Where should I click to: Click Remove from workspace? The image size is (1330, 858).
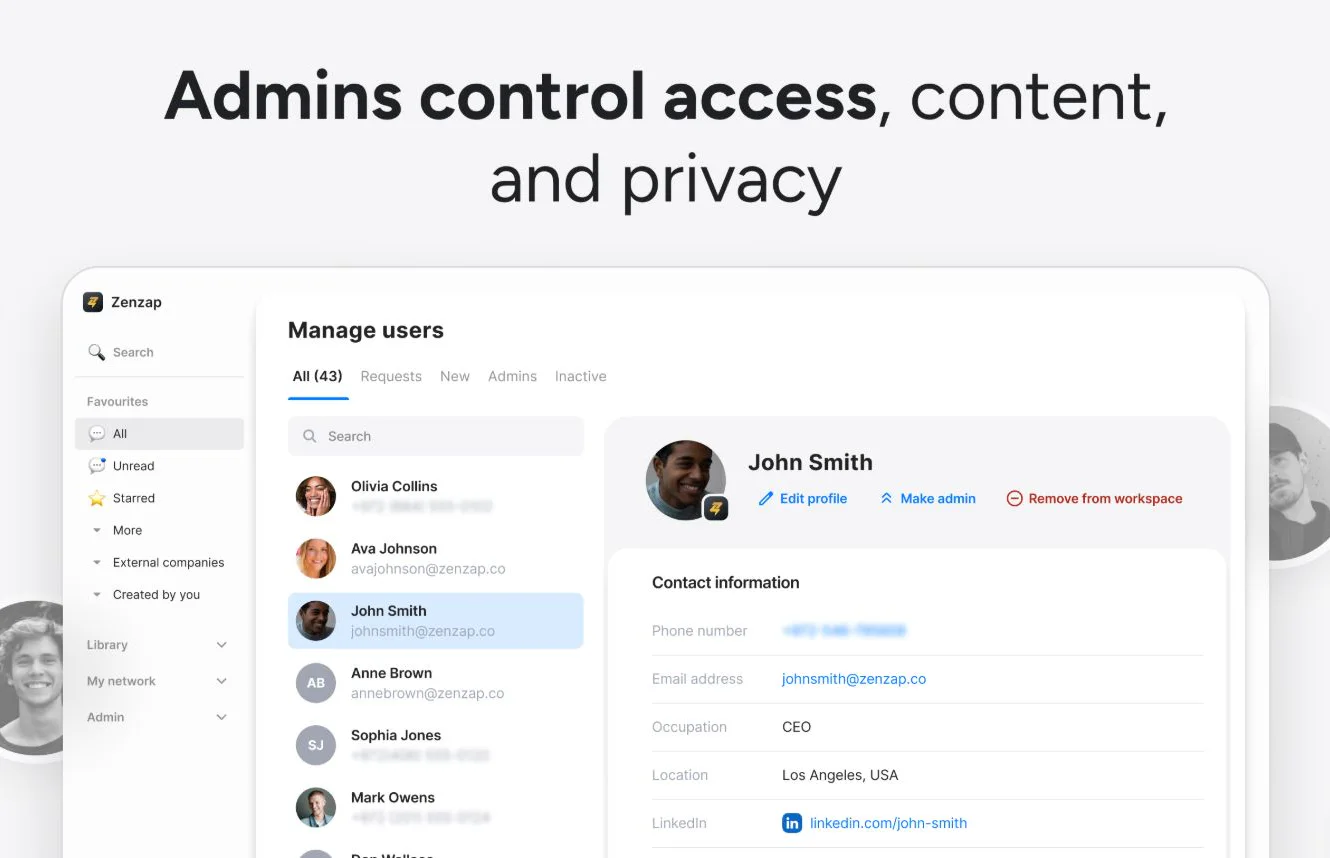[x=1094, y=498]
